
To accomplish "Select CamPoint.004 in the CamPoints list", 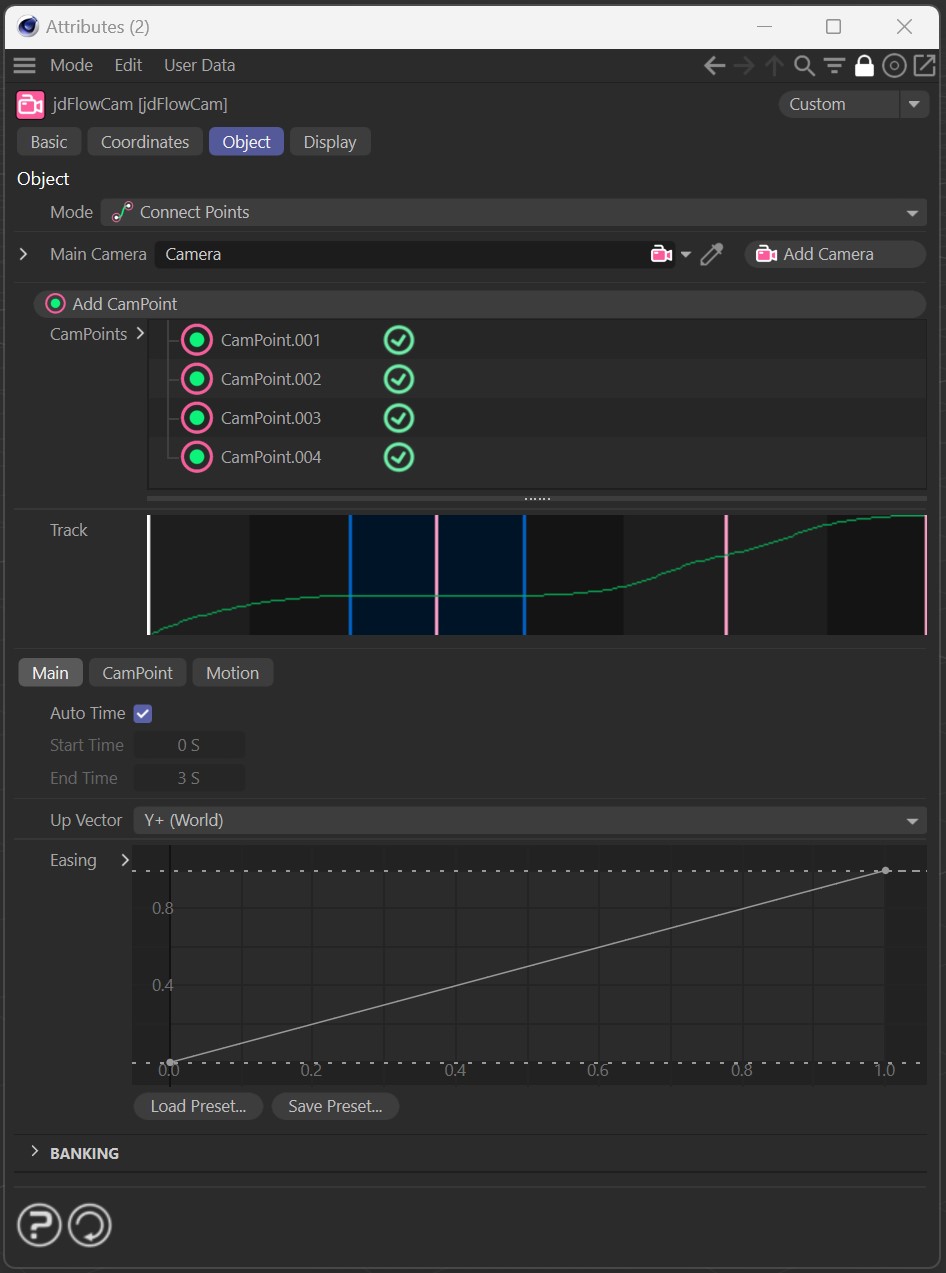I will coord(271,458).
